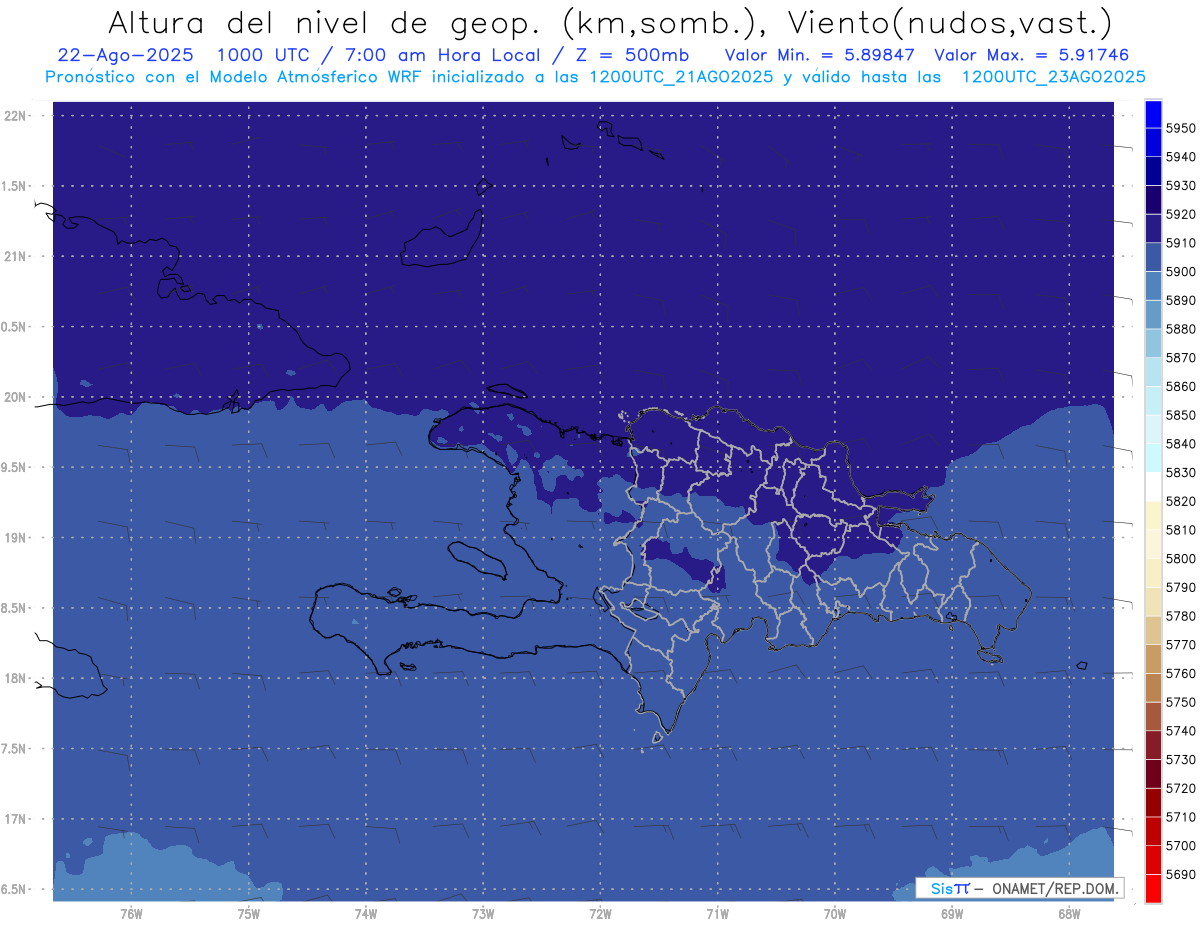1200x927 pixels.
Task: Click the longitude label 74W
Action: (365, 913)
